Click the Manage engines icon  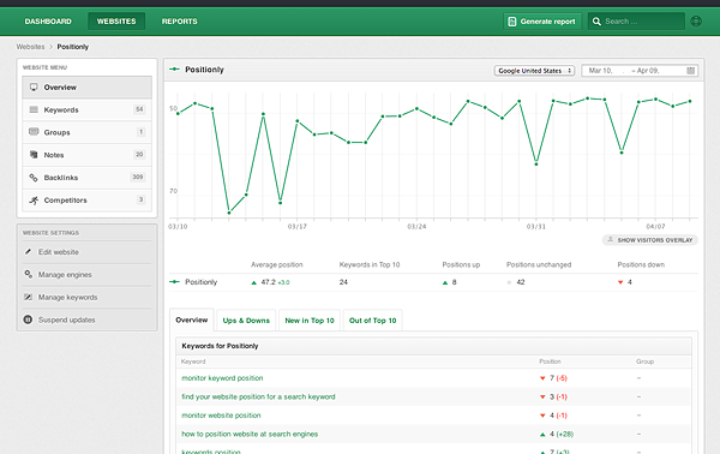click(28, 274)
